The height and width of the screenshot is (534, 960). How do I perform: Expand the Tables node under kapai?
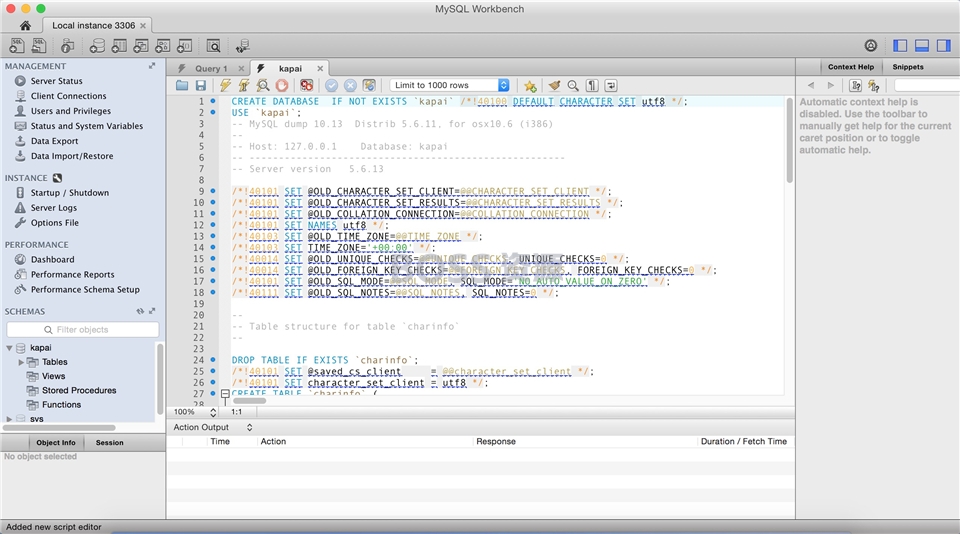(21, 362)
